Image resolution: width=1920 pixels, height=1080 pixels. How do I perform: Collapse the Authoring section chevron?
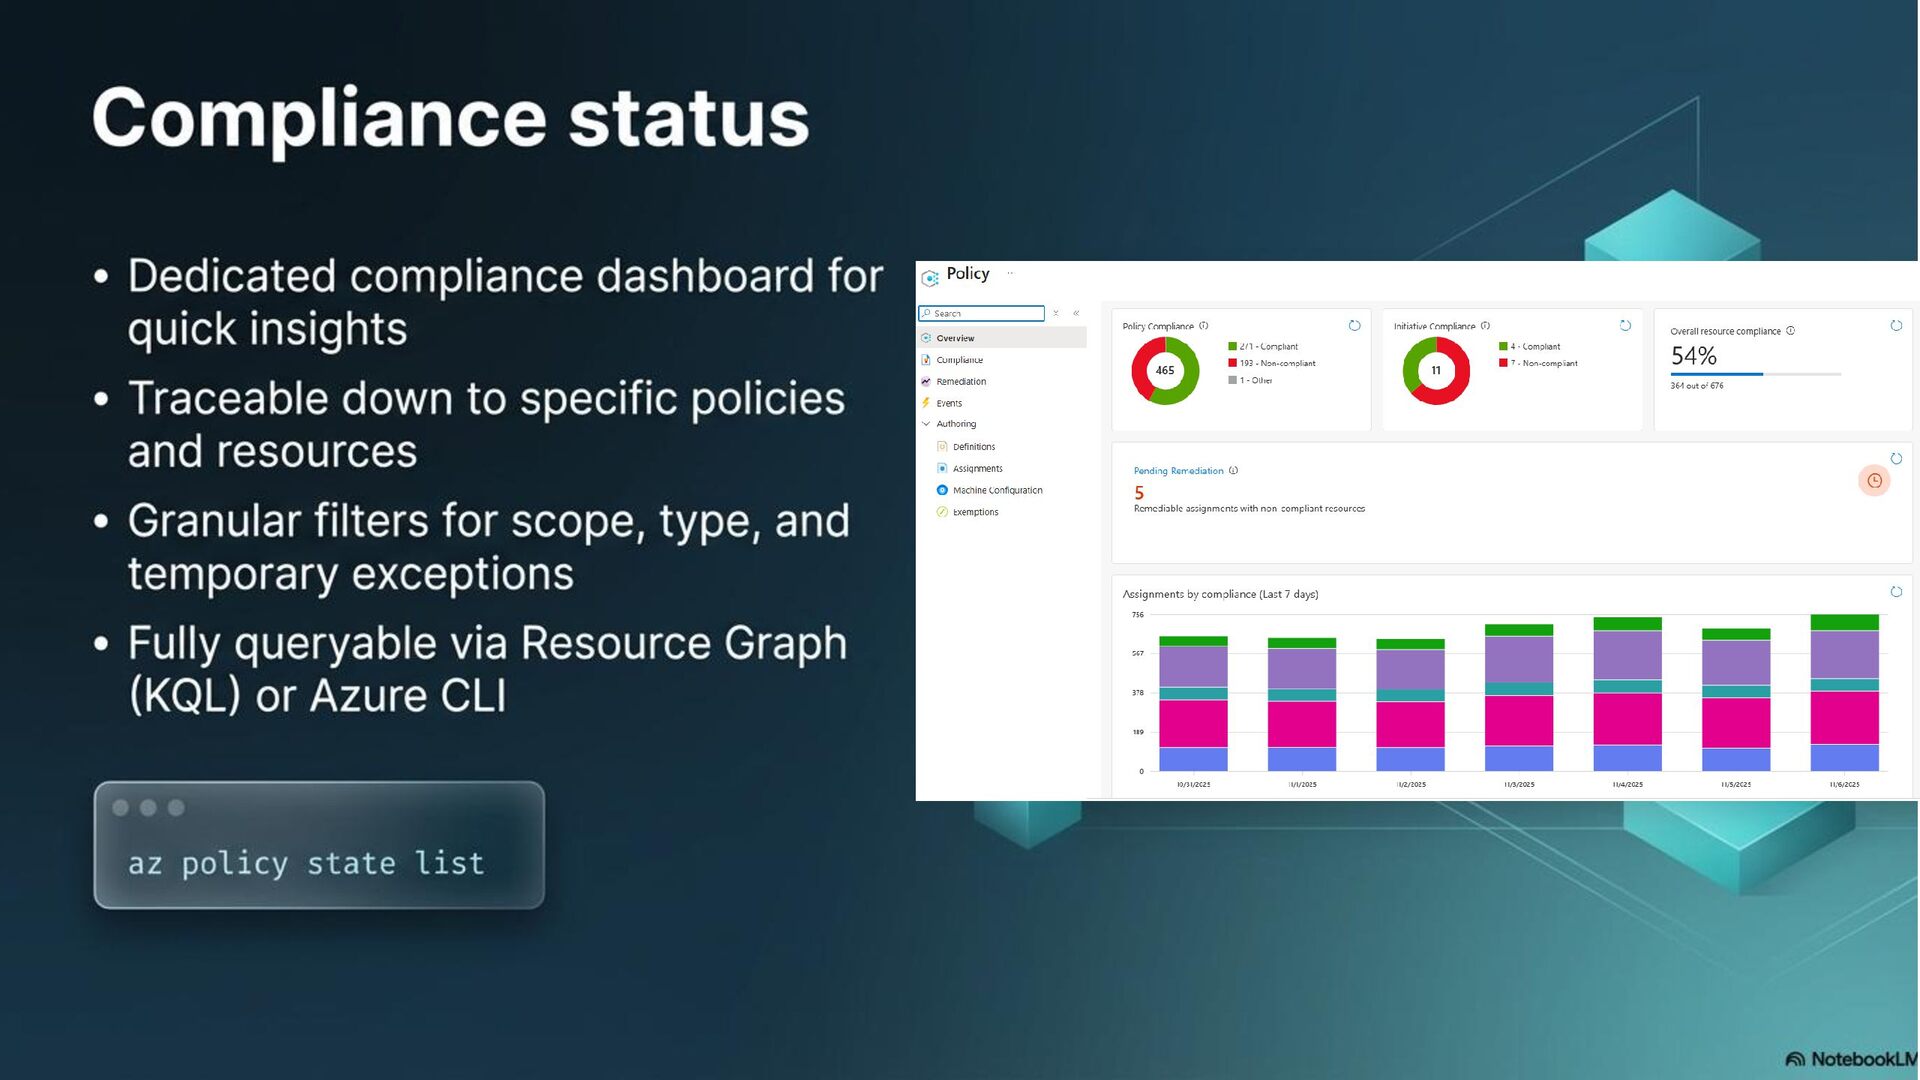[926, 424]
